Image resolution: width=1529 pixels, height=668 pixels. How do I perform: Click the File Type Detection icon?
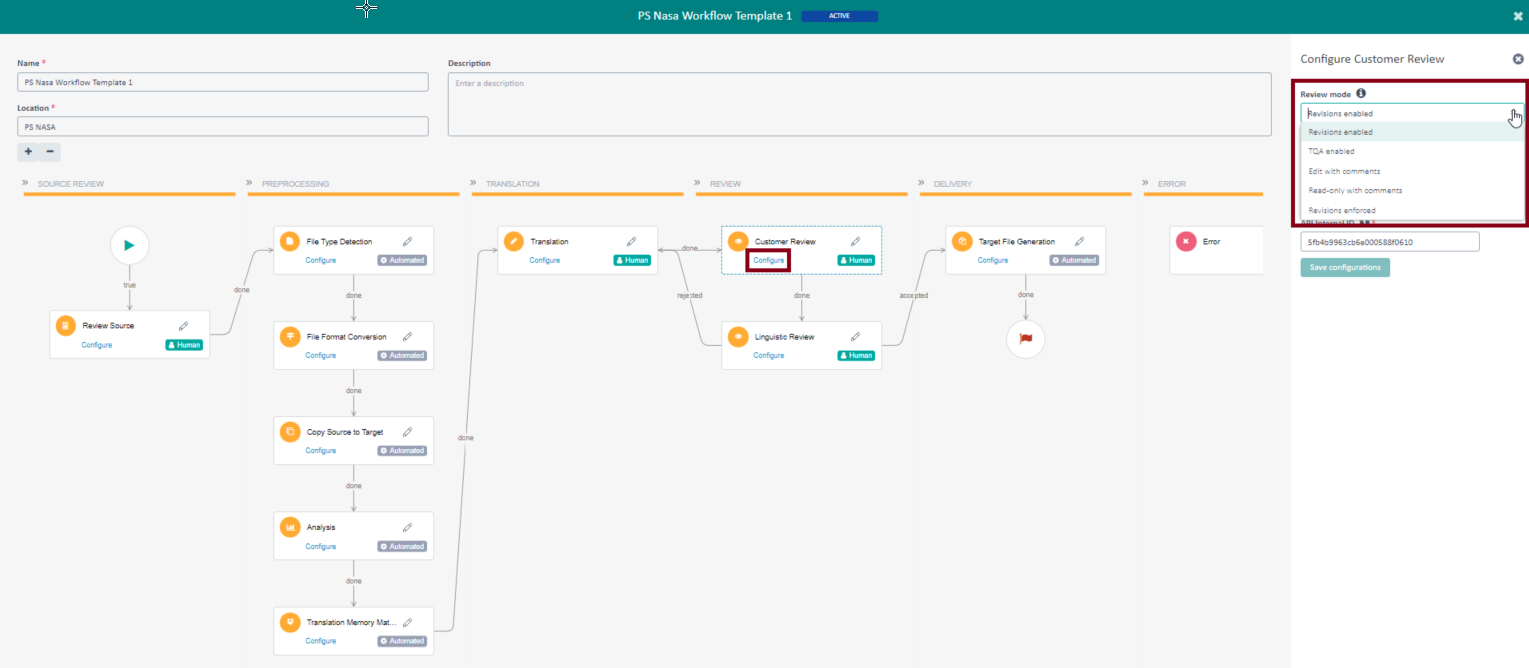coord(289,241)
